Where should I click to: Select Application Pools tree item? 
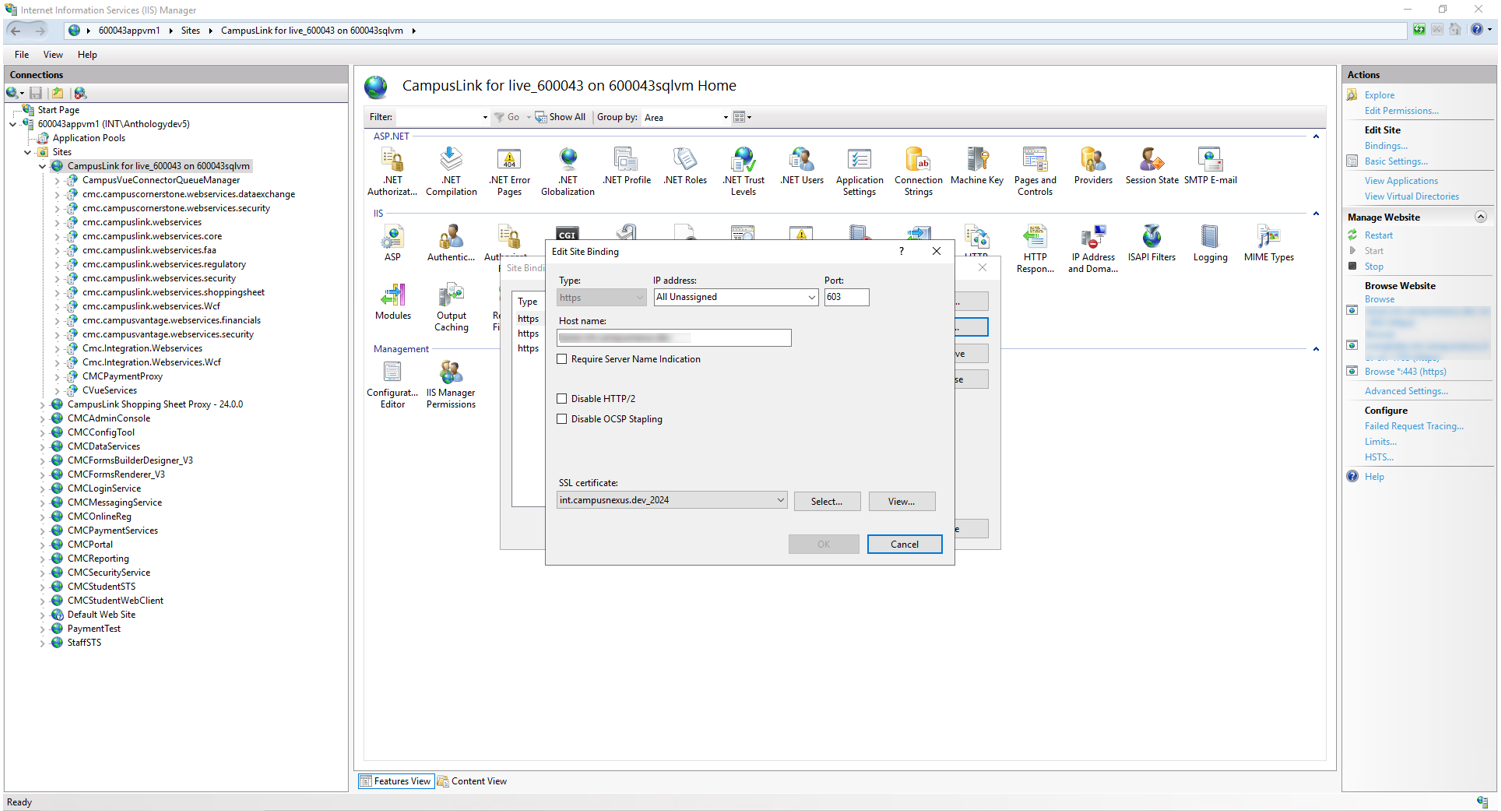88,138
